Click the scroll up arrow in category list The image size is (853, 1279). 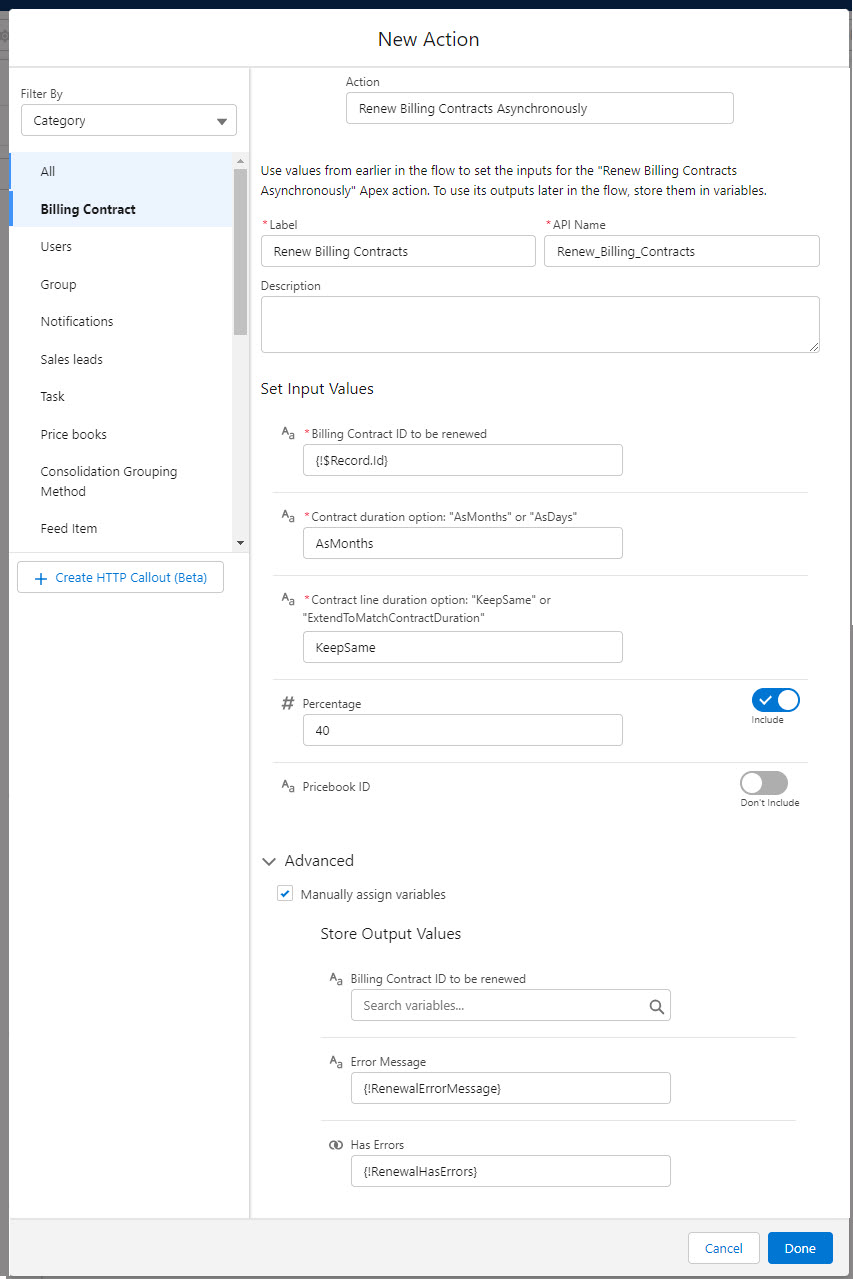(x=240, y=161)
